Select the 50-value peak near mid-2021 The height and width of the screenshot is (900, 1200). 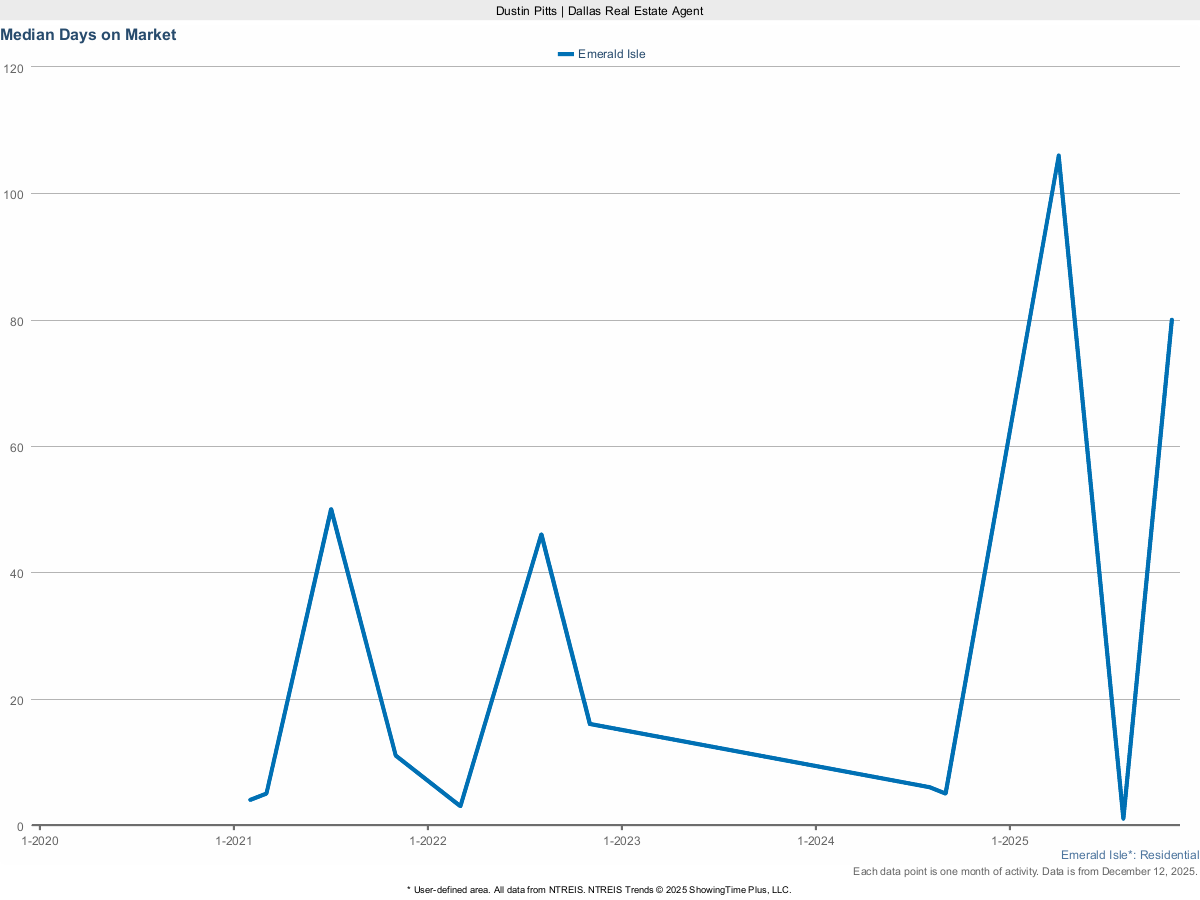[x=332, y=510]
